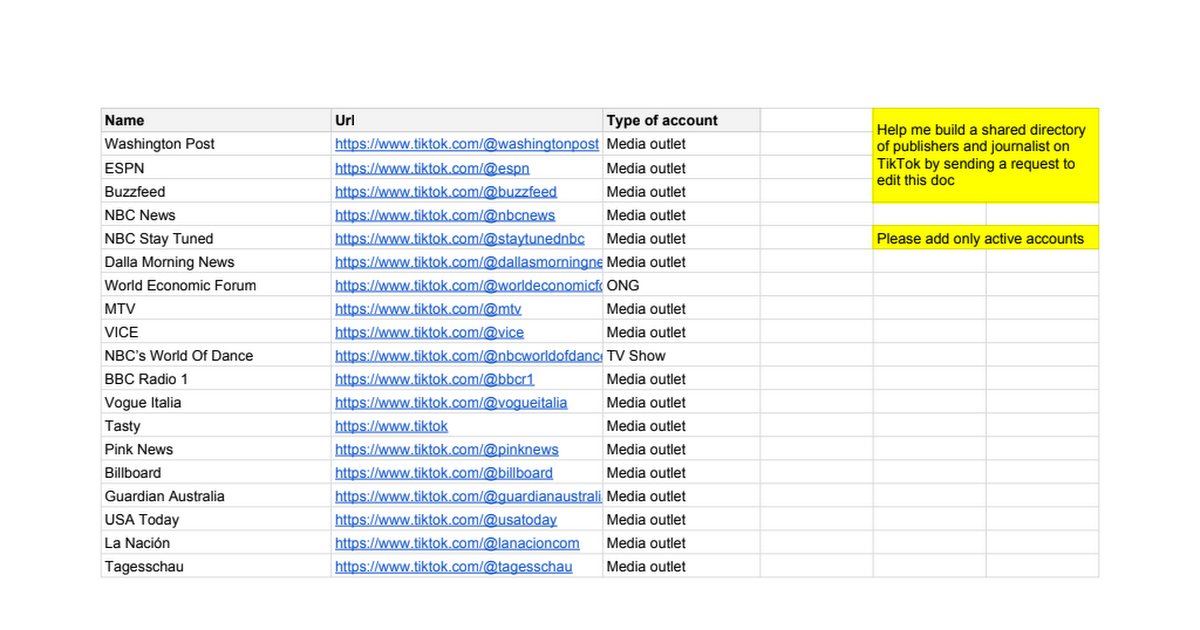This screenshot has width=1200, height=630.
Task: Select Media outlet cell in ESPN row
Action: pos(681,168)
